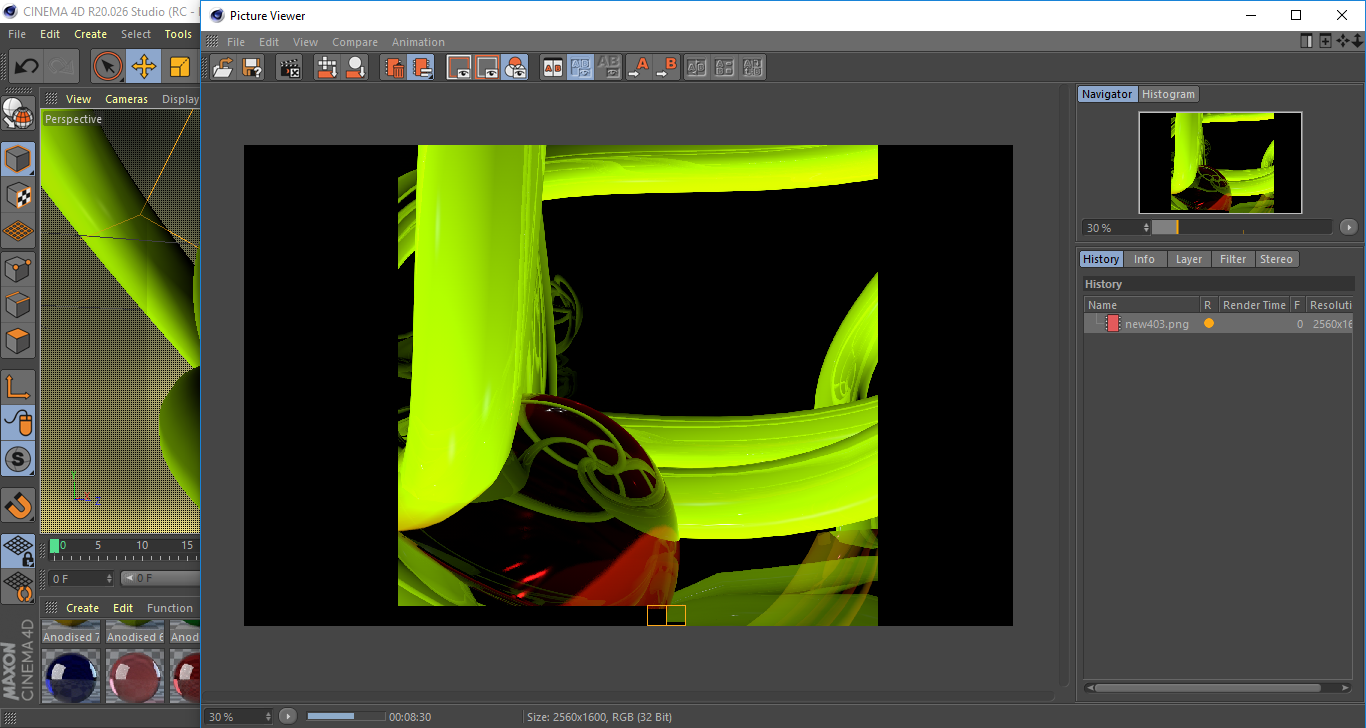
Task: Click the Locked Workplane grid icon
Action: pos(18,551)
